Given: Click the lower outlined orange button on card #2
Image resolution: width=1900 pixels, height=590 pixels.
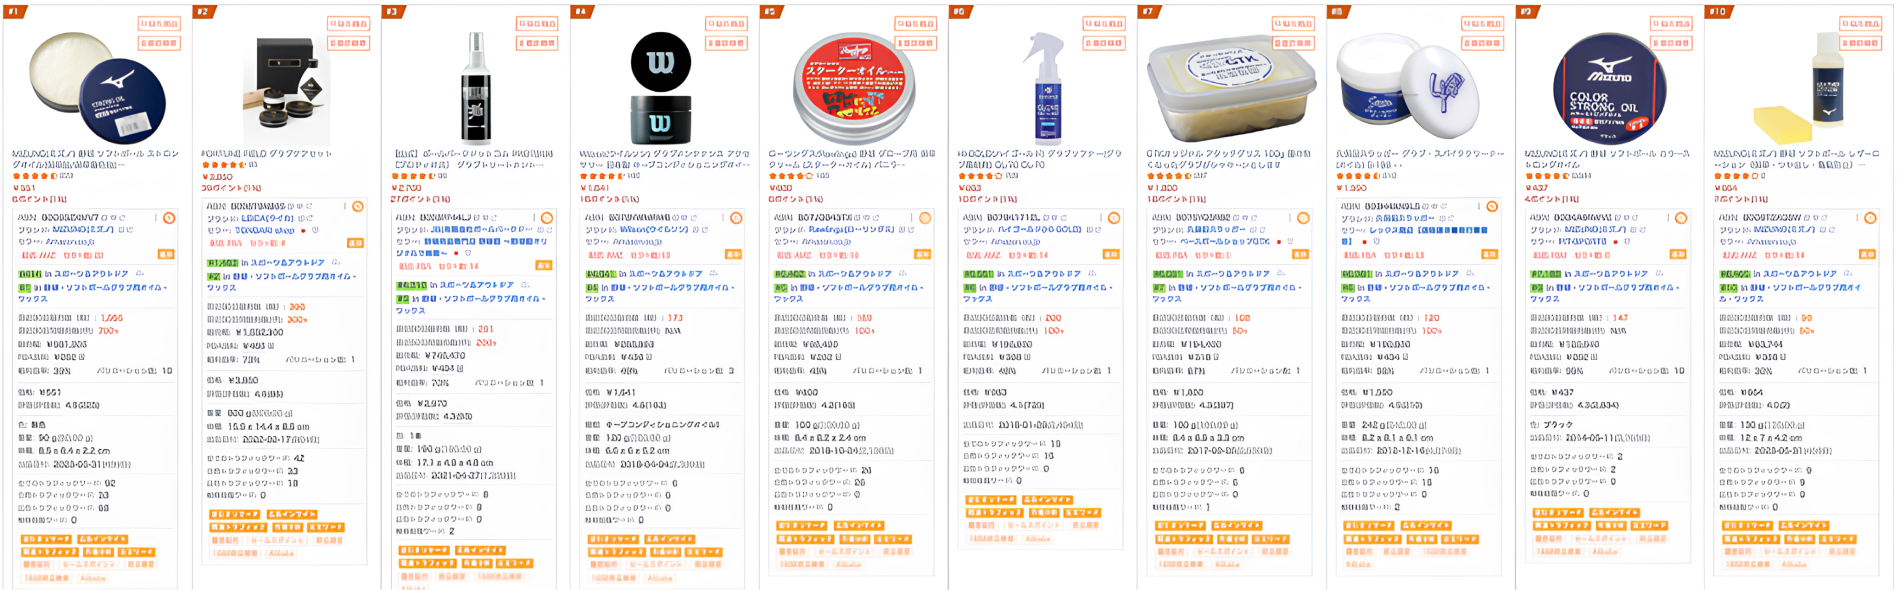Looking at the screenshot, I should 348,43.
